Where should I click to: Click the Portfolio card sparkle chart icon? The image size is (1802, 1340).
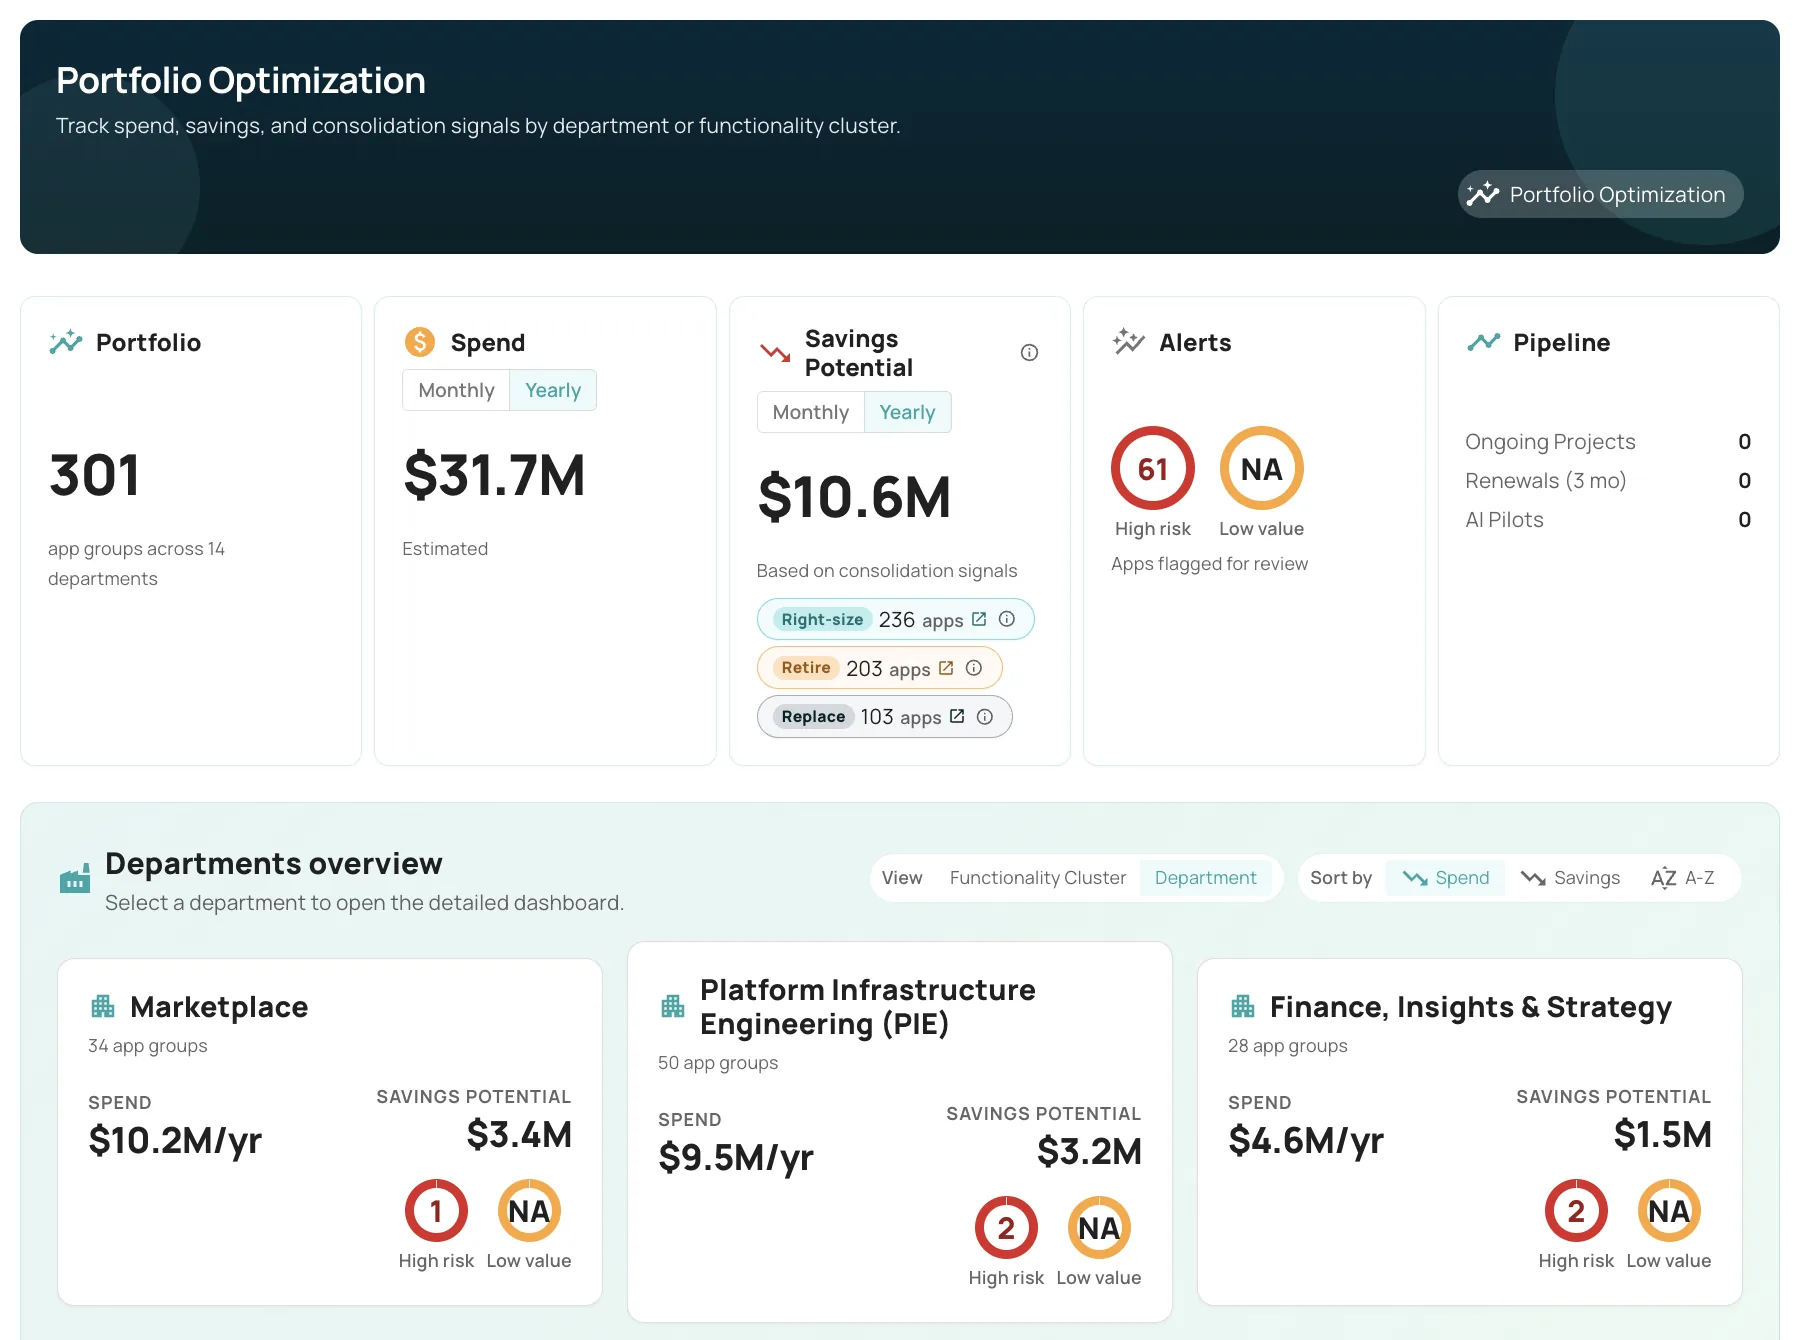[66, 342]
